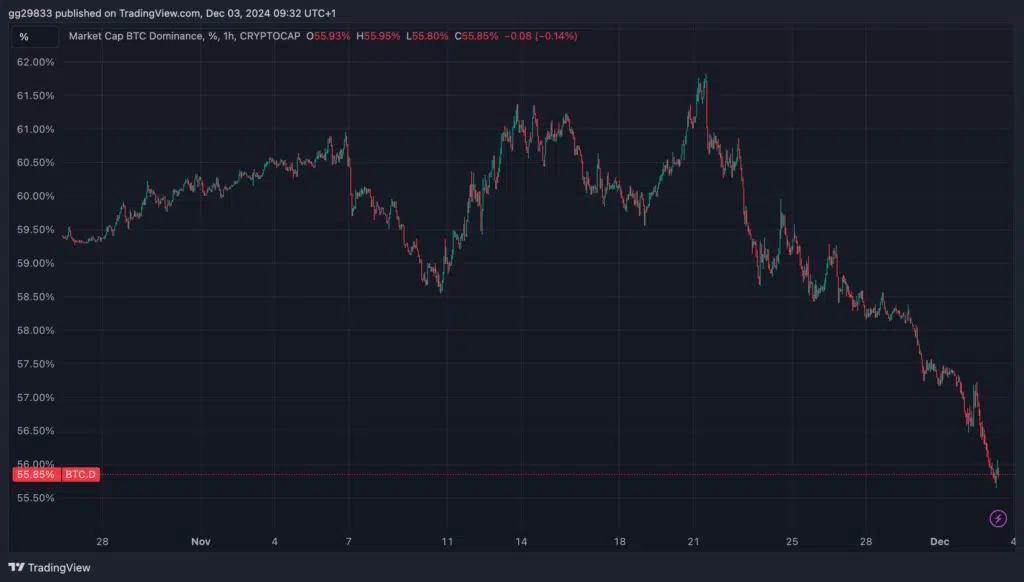Click the red BTC.D symbol tag
Screen dimensions: 1024x582
pyautogui.click(x=80, y=474)
